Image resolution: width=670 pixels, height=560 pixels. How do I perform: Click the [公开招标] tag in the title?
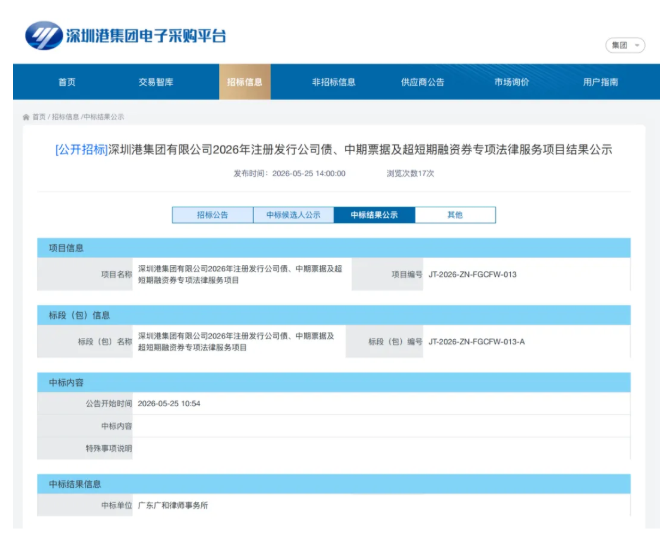pyautogui.click(x=81, y=150)
